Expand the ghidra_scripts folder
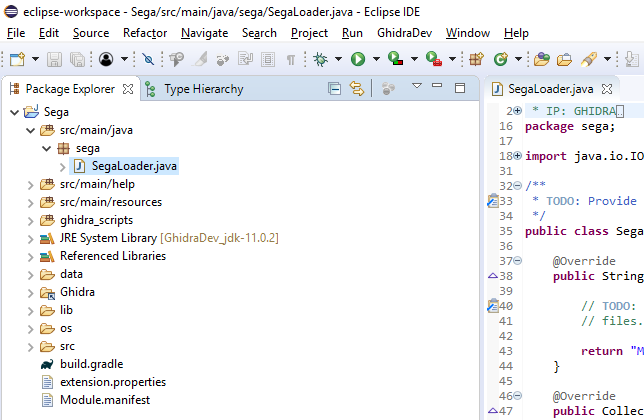Image resolution: width=644 pixels, height=420 pixels. pyautogui.click(x=30, y=221)
